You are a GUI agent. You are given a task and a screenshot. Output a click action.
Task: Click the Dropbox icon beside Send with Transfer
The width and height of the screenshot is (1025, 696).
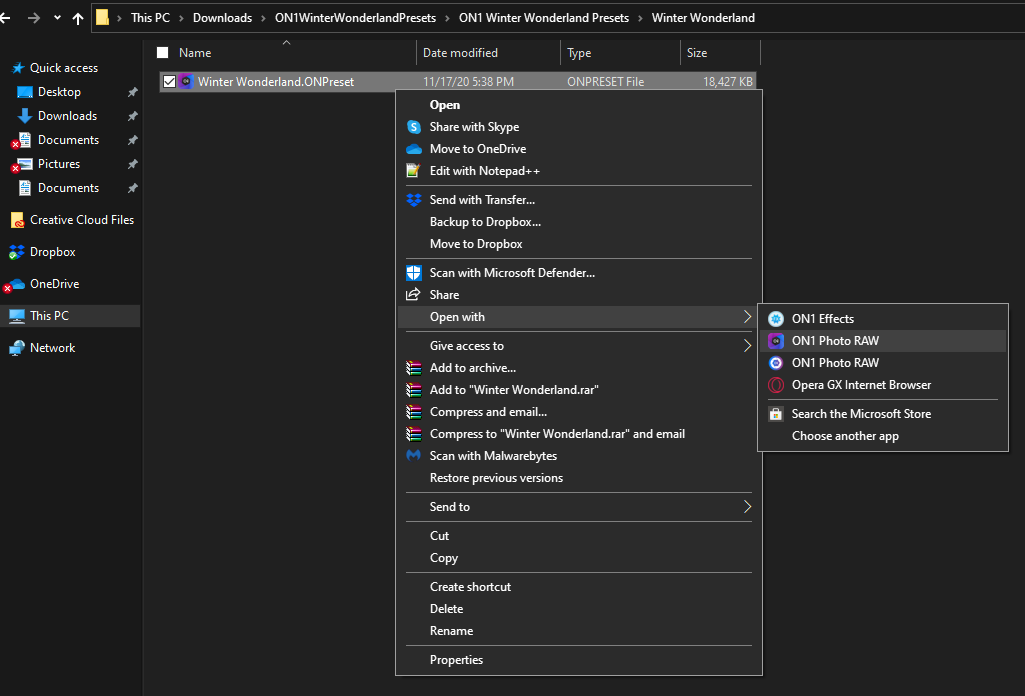point(414,200)
